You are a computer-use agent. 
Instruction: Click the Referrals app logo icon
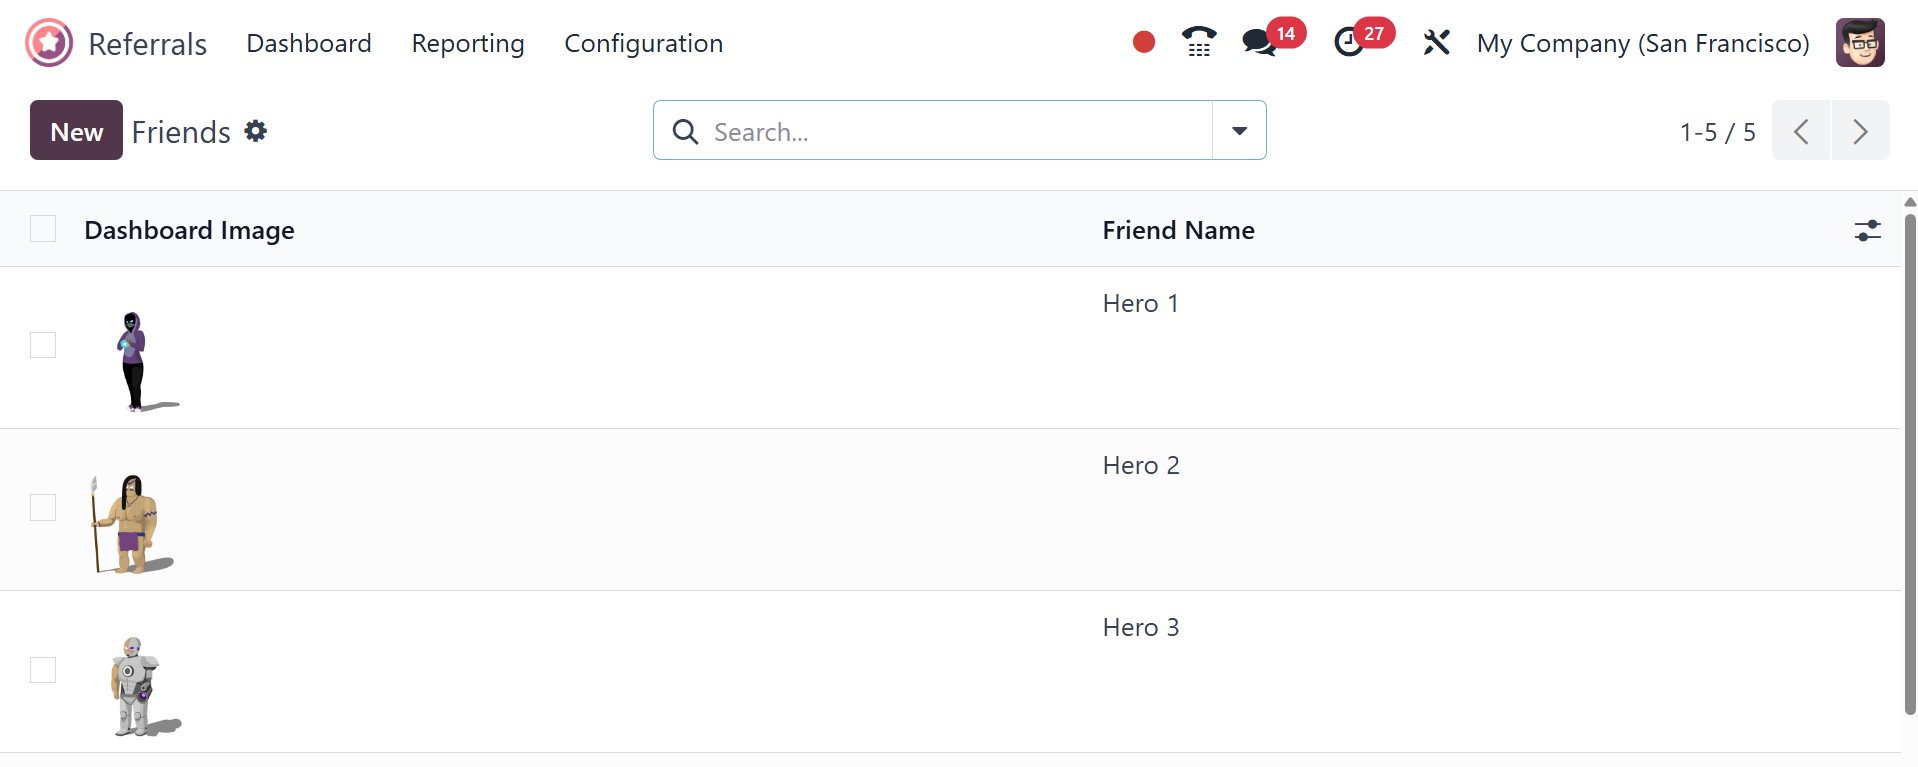coord(49,43)
